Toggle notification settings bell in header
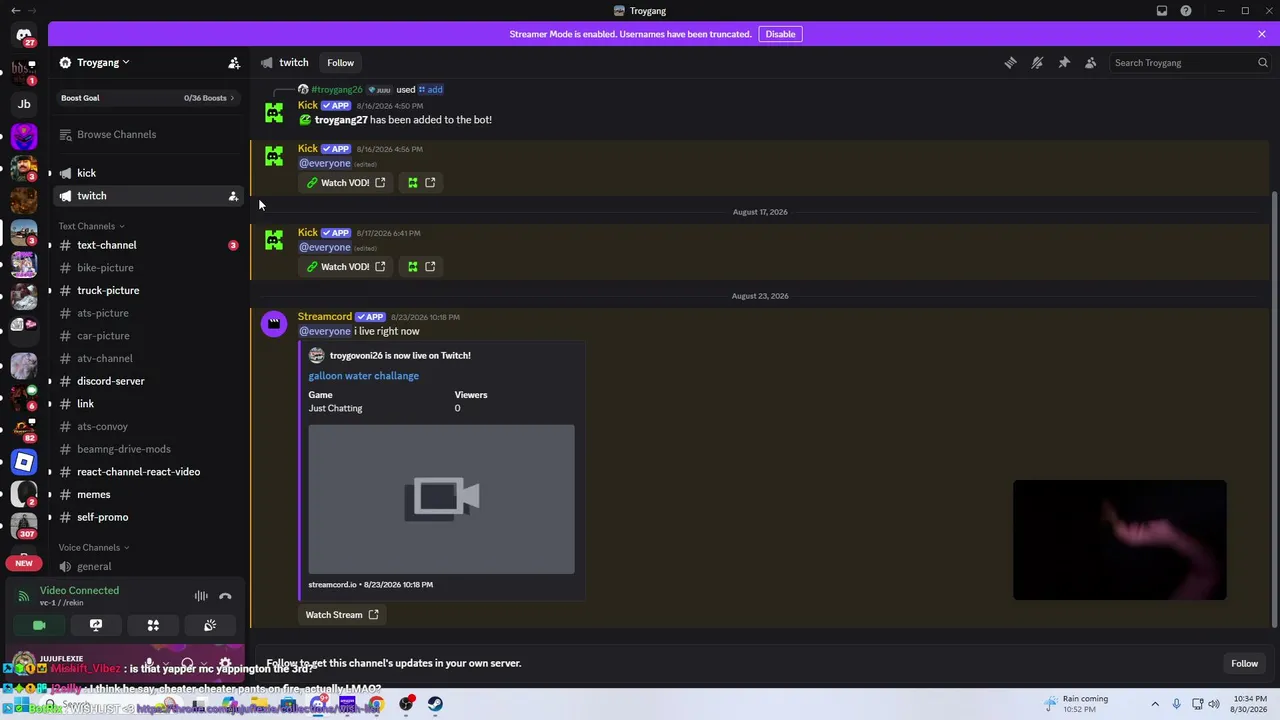 coord(1037,63)
